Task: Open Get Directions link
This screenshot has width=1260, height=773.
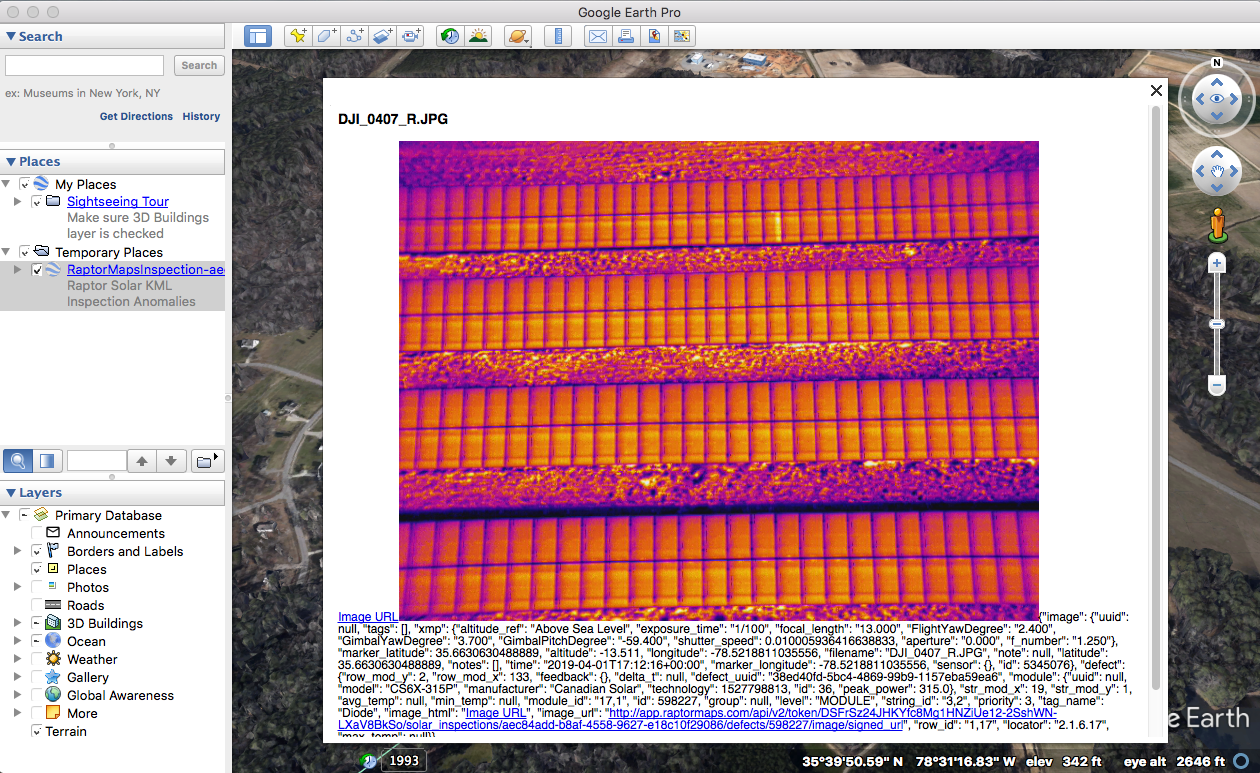Action: coord(136,116)
